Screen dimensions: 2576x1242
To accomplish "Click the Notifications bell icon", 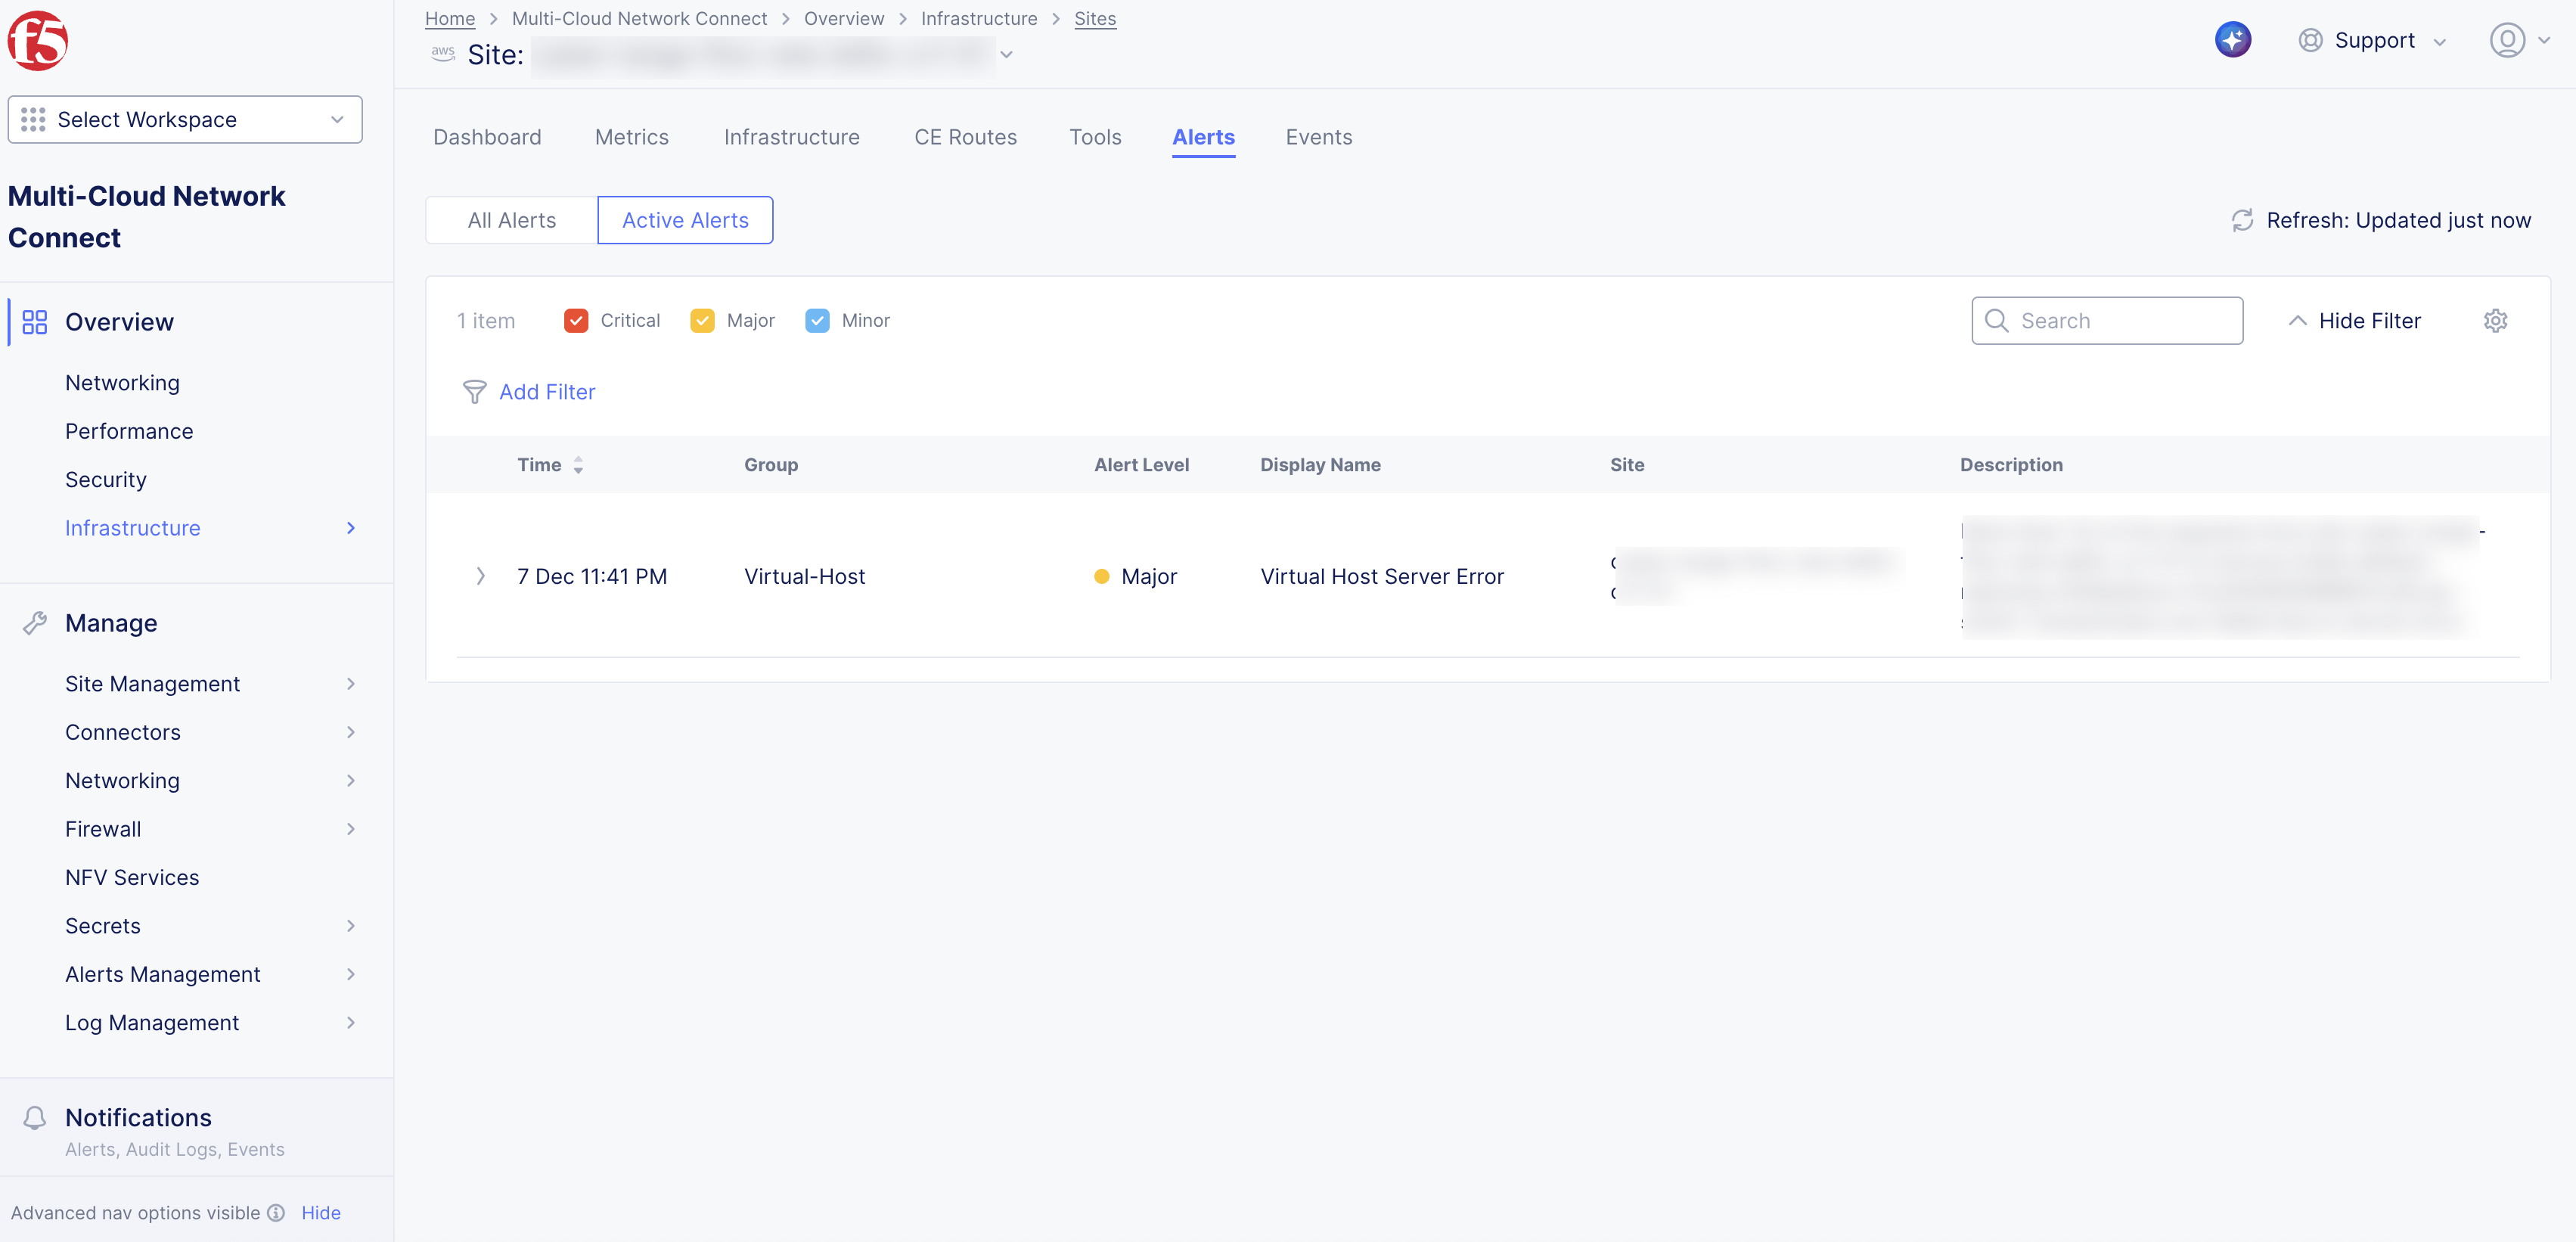I will click(35, 1117).
